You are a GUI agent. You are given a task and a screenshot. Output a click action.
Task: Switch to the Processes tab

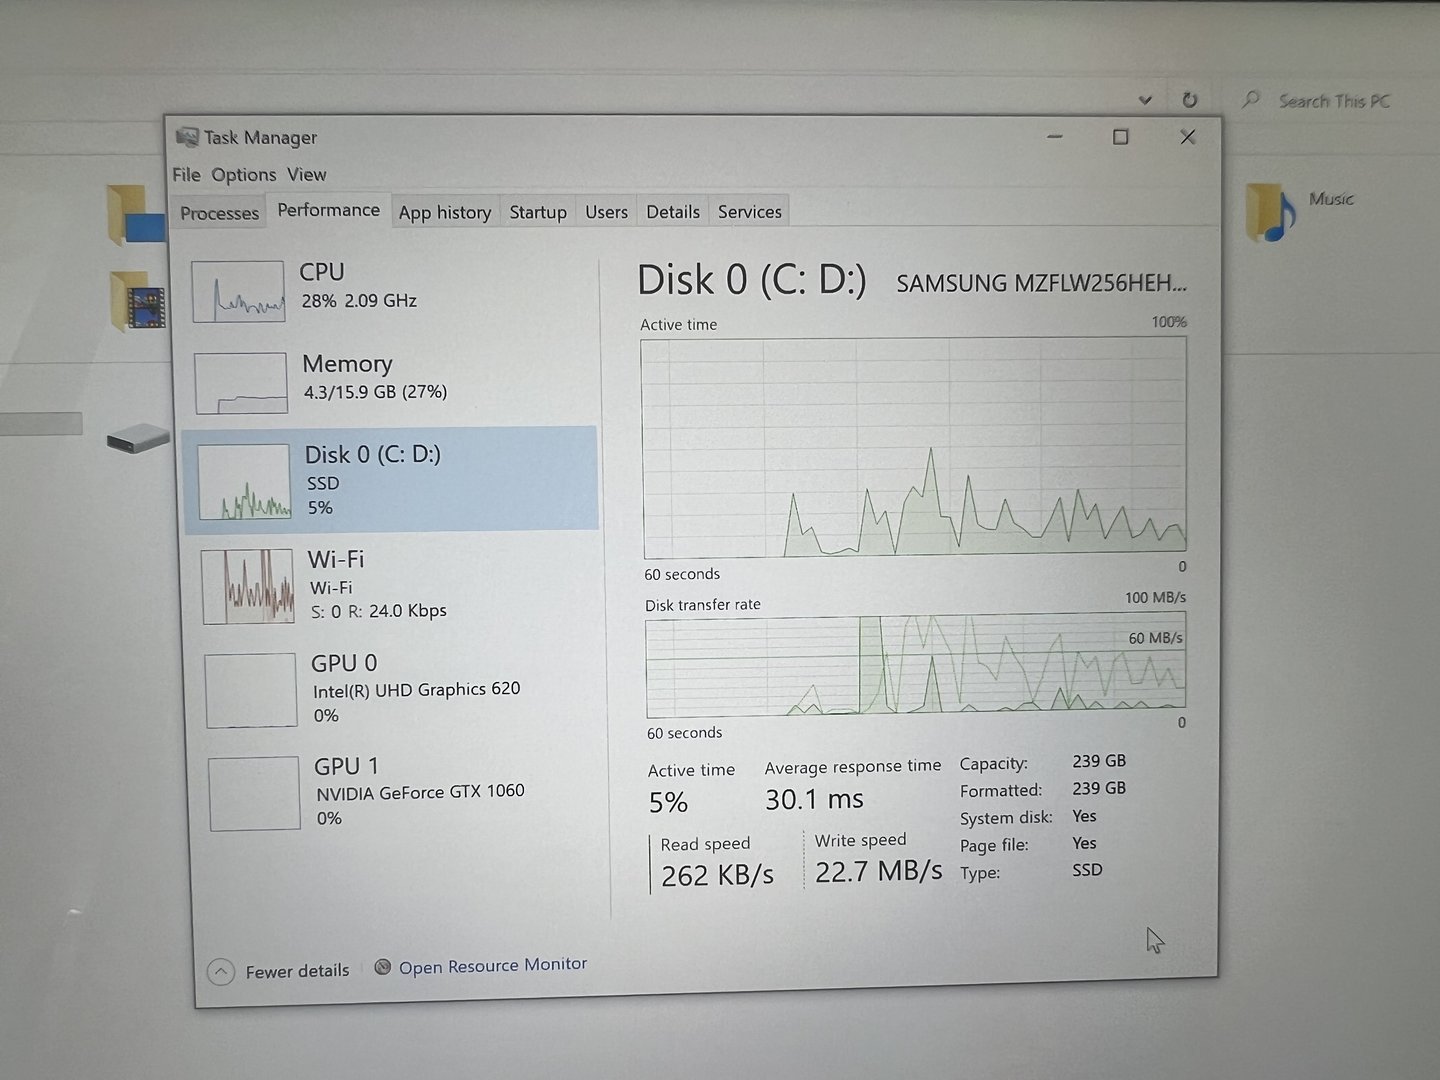[219, 213]
